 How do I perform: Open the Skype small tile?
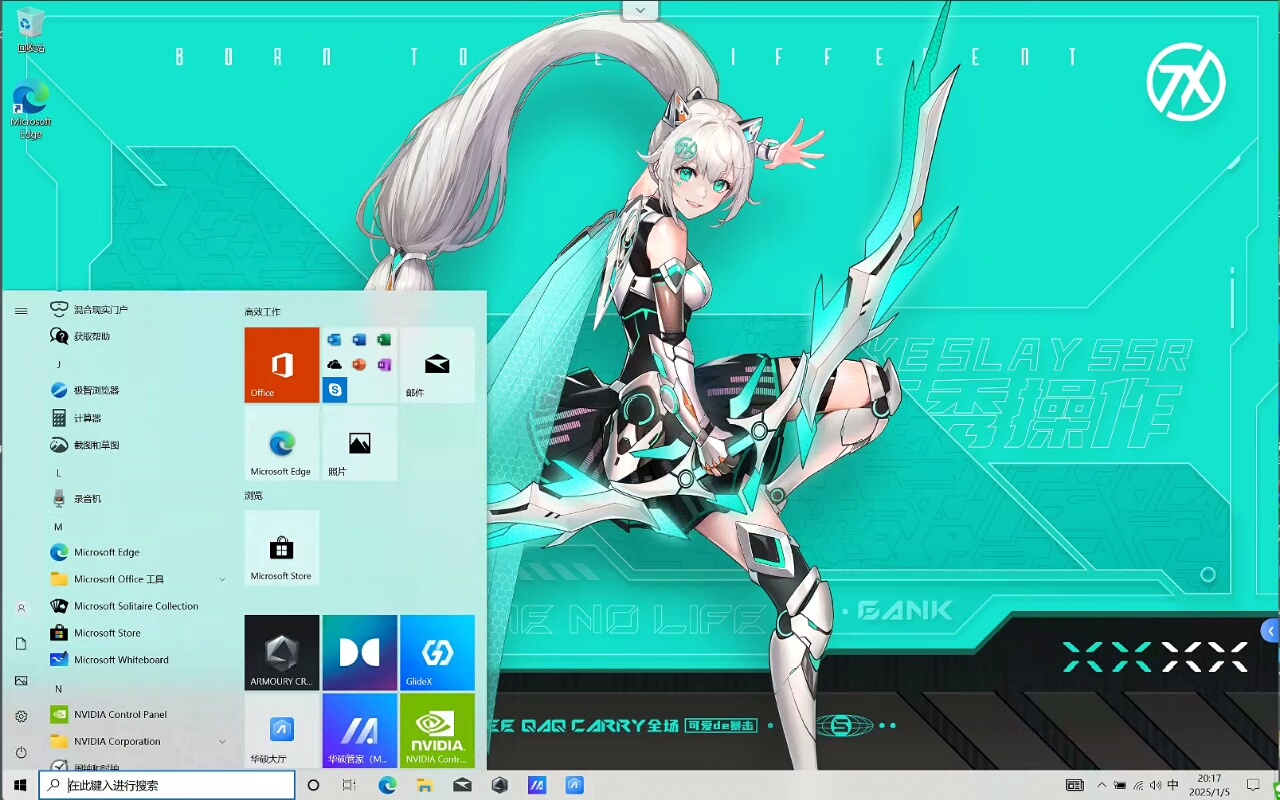(x=334, y=389)
